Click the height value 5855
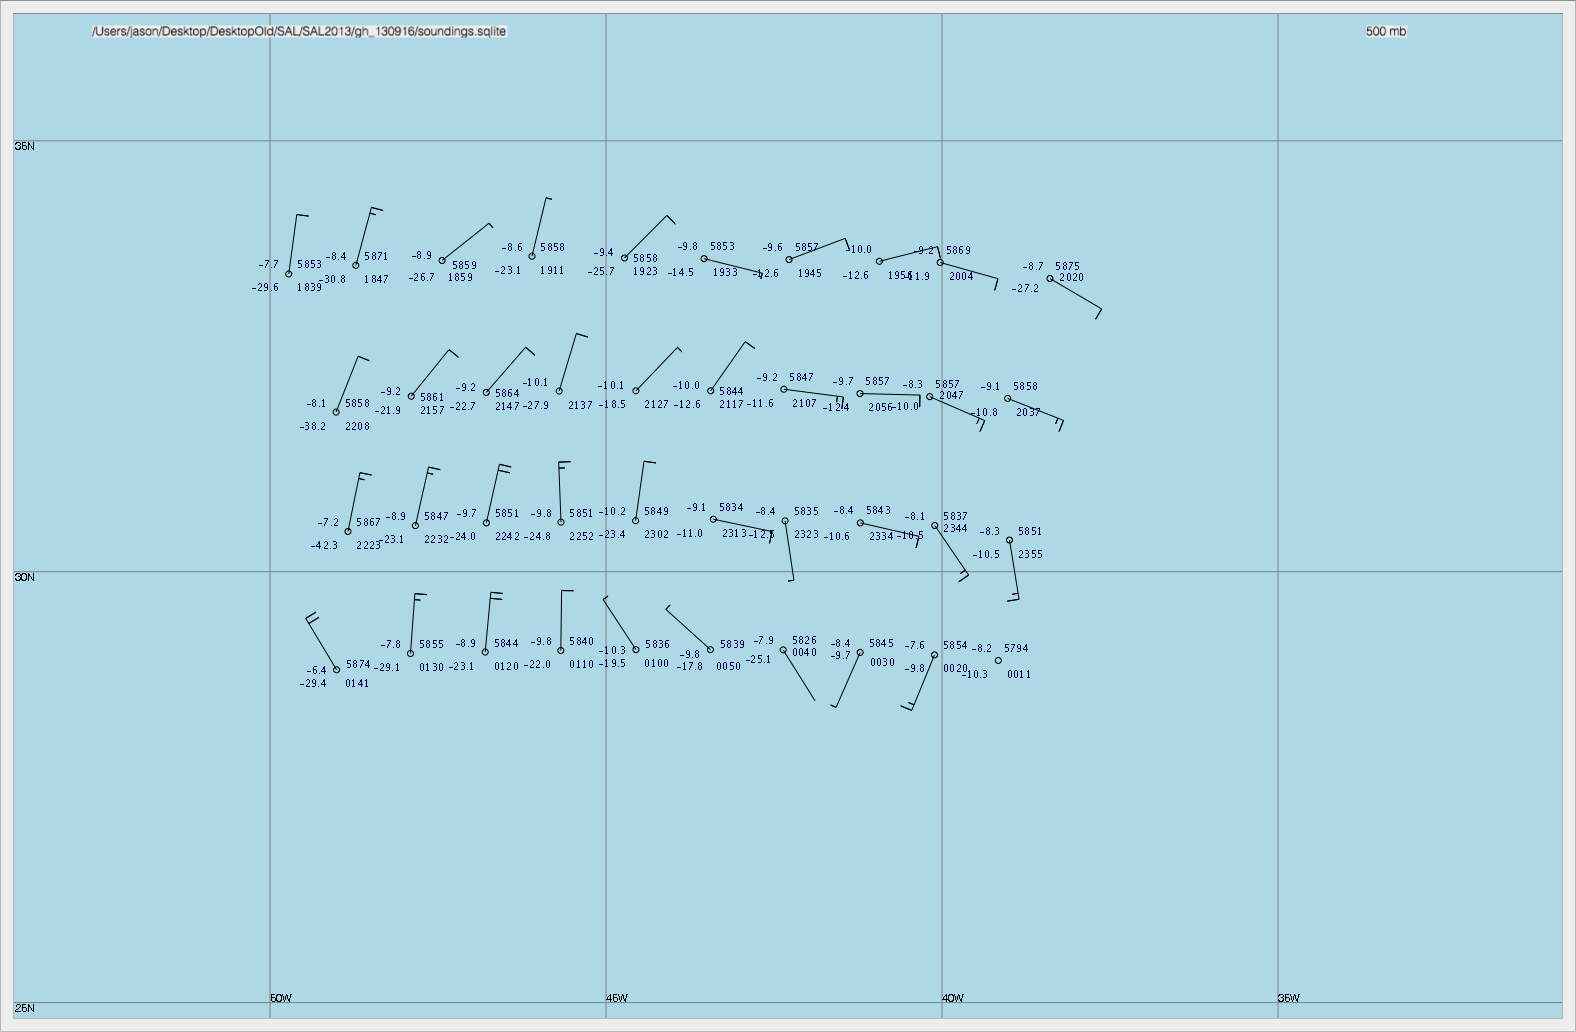The image size is (1576, 1032). (x=431, y=646)
